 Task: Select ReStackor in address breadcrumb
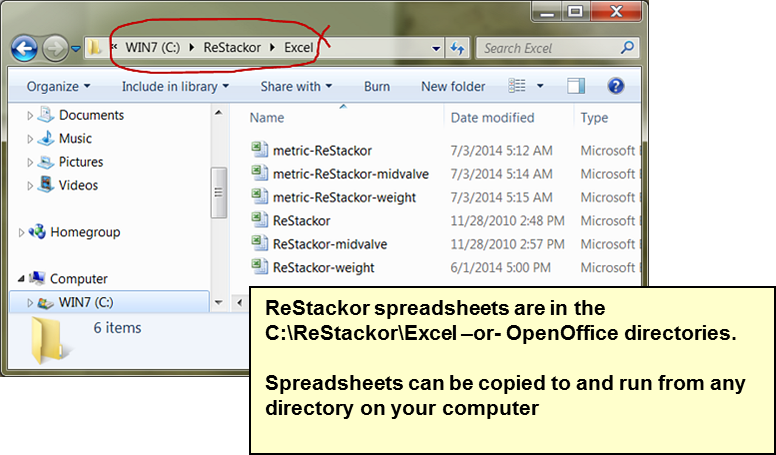[x=232, y=48]
